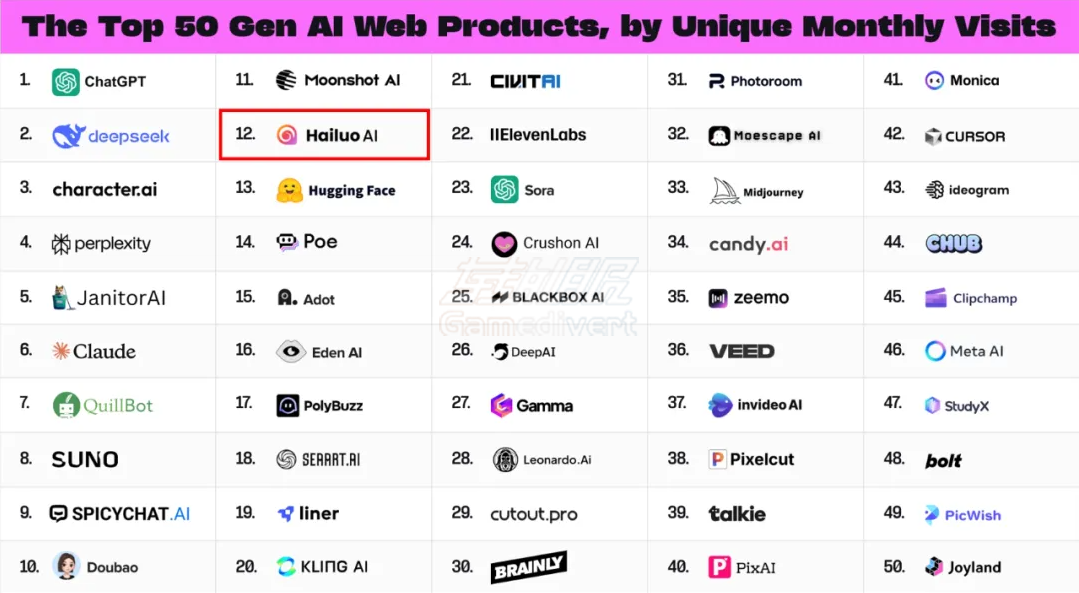
Task: Click the Claude entry at rank 6
Action: coord(94,351)
